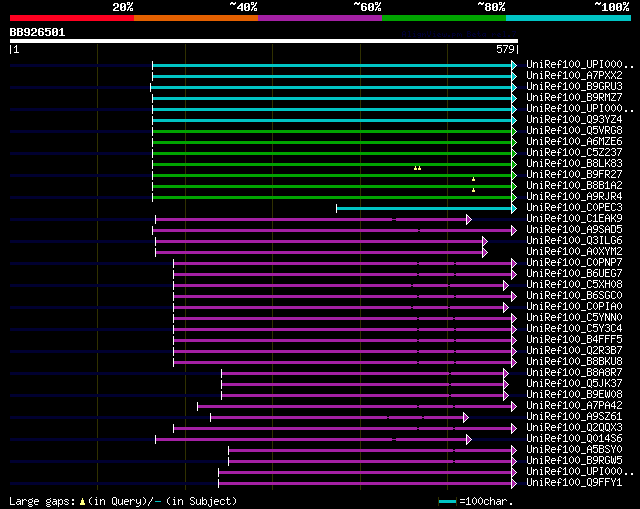Open hit label UniRef100_B8B1A2

[x=574, y=185]
